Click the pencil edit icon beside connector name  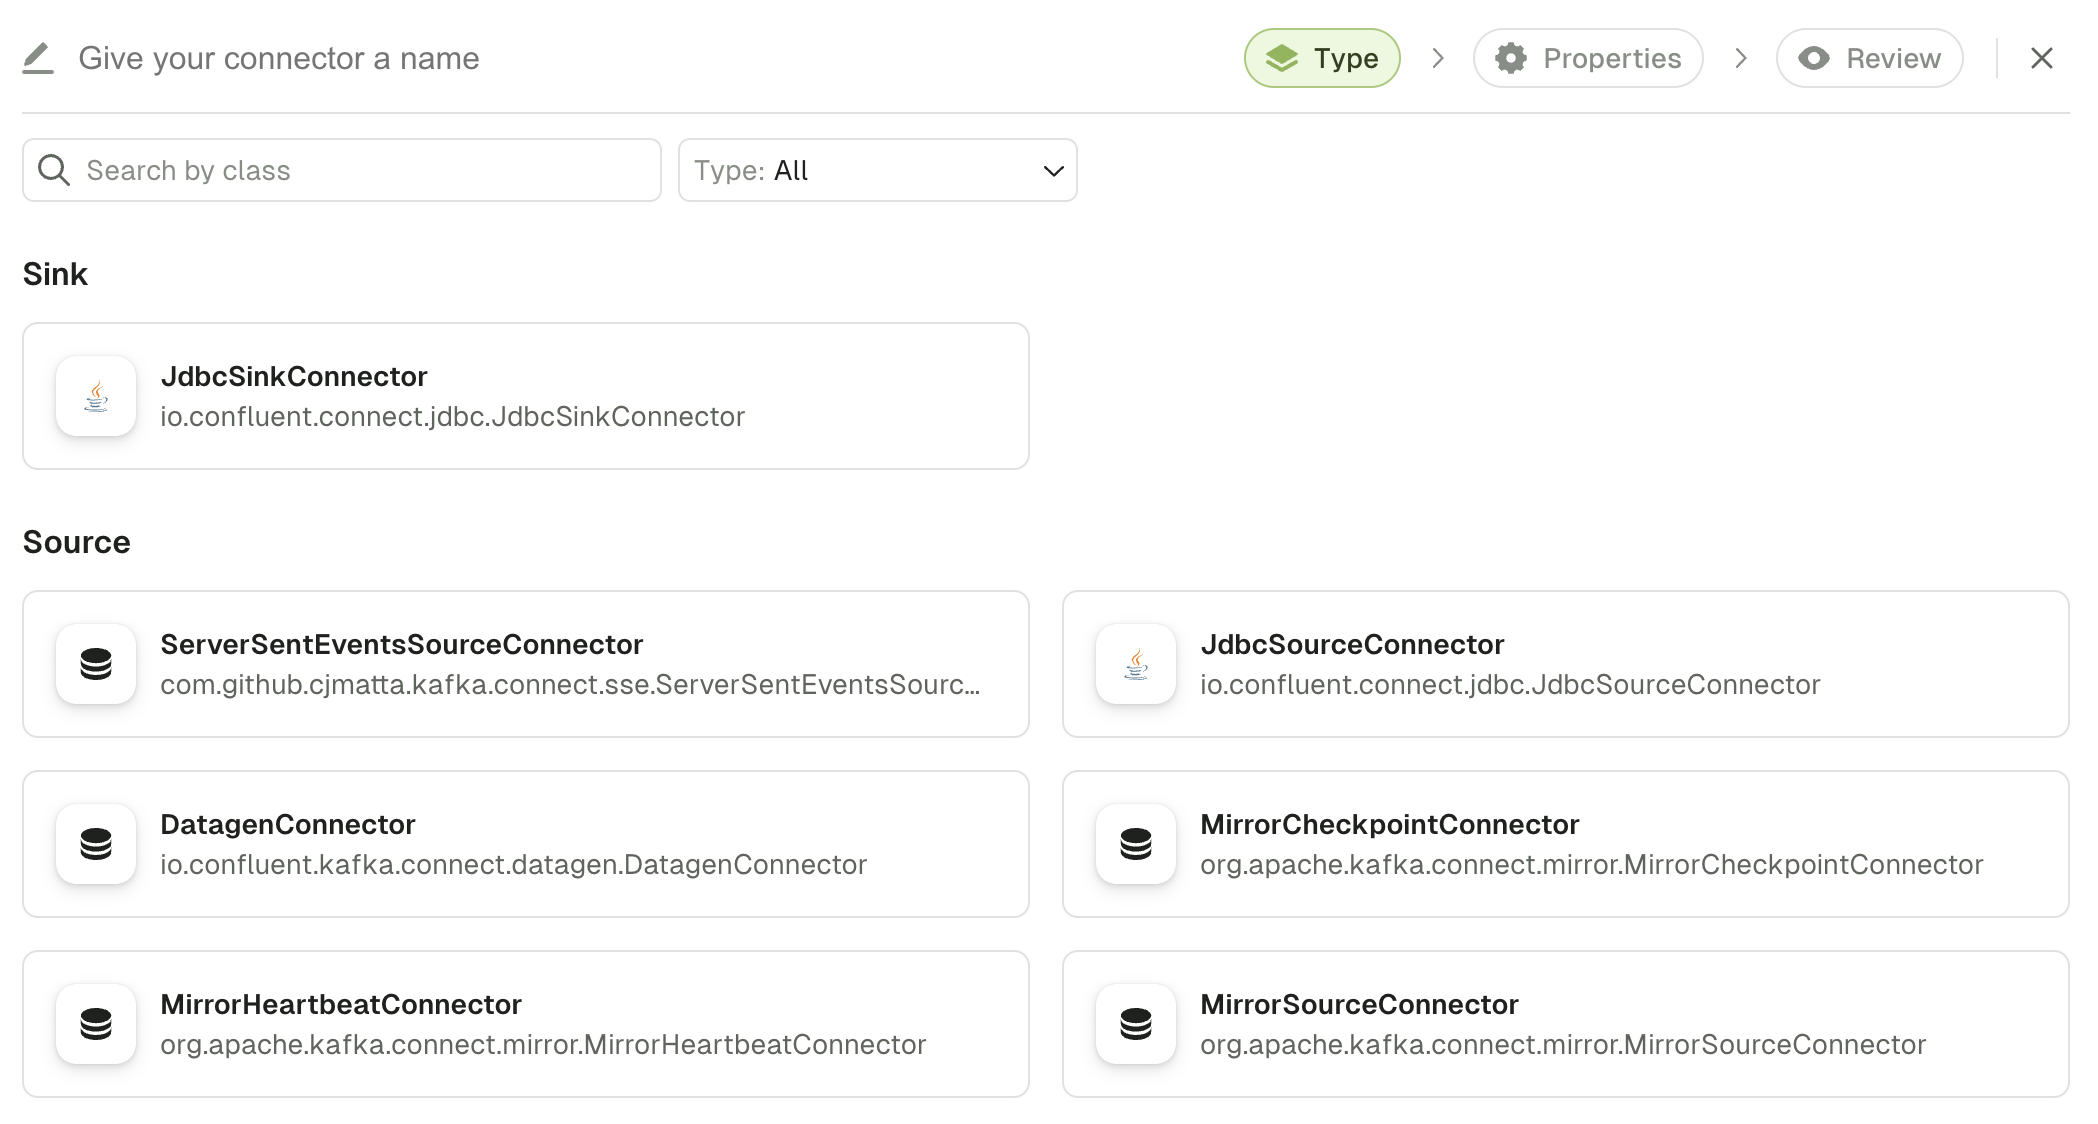pos(38,58)
